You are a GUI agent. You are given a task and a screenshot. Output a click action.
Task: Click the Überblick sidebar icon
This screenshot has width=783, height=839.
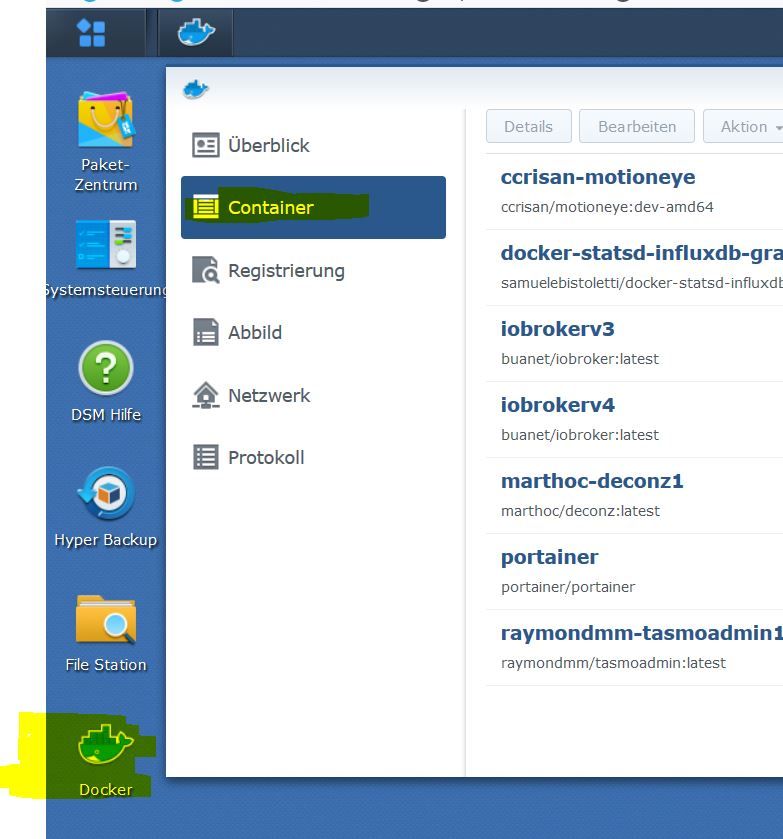(x=206, y=145)
